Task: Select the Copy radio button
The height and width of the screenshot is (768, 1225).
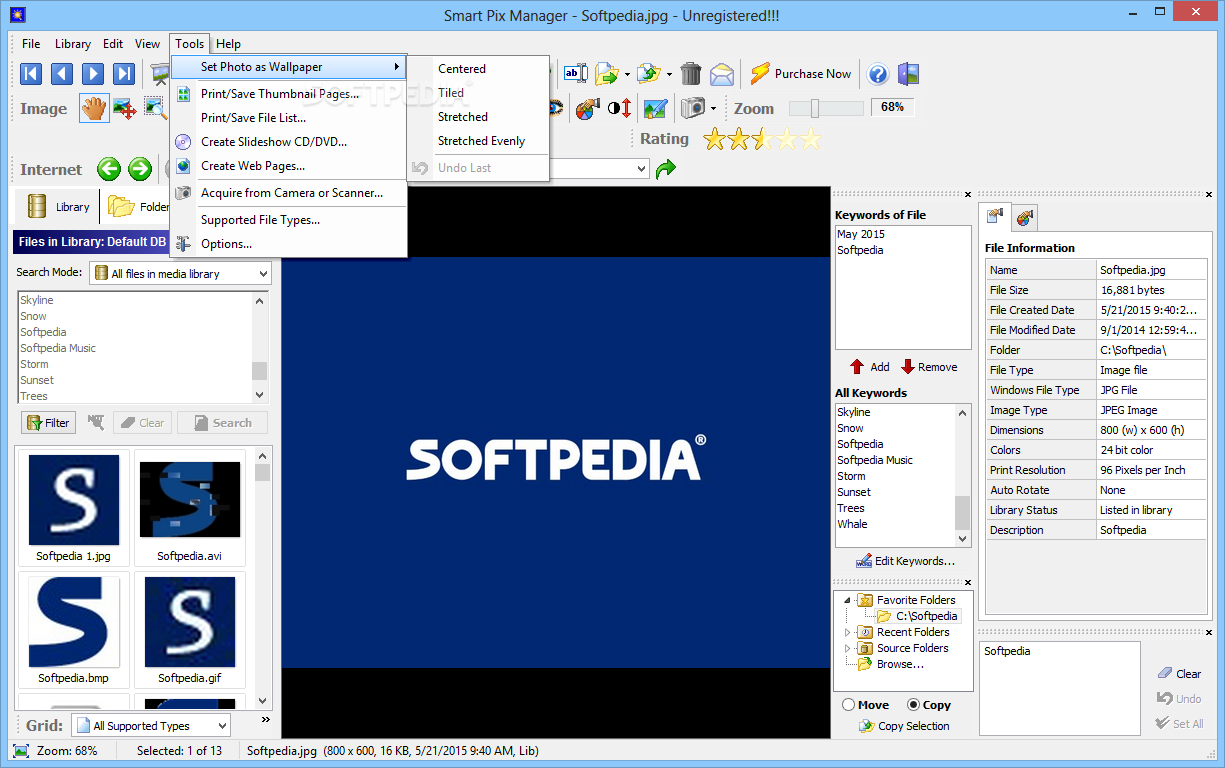Action: coord(914,705)
